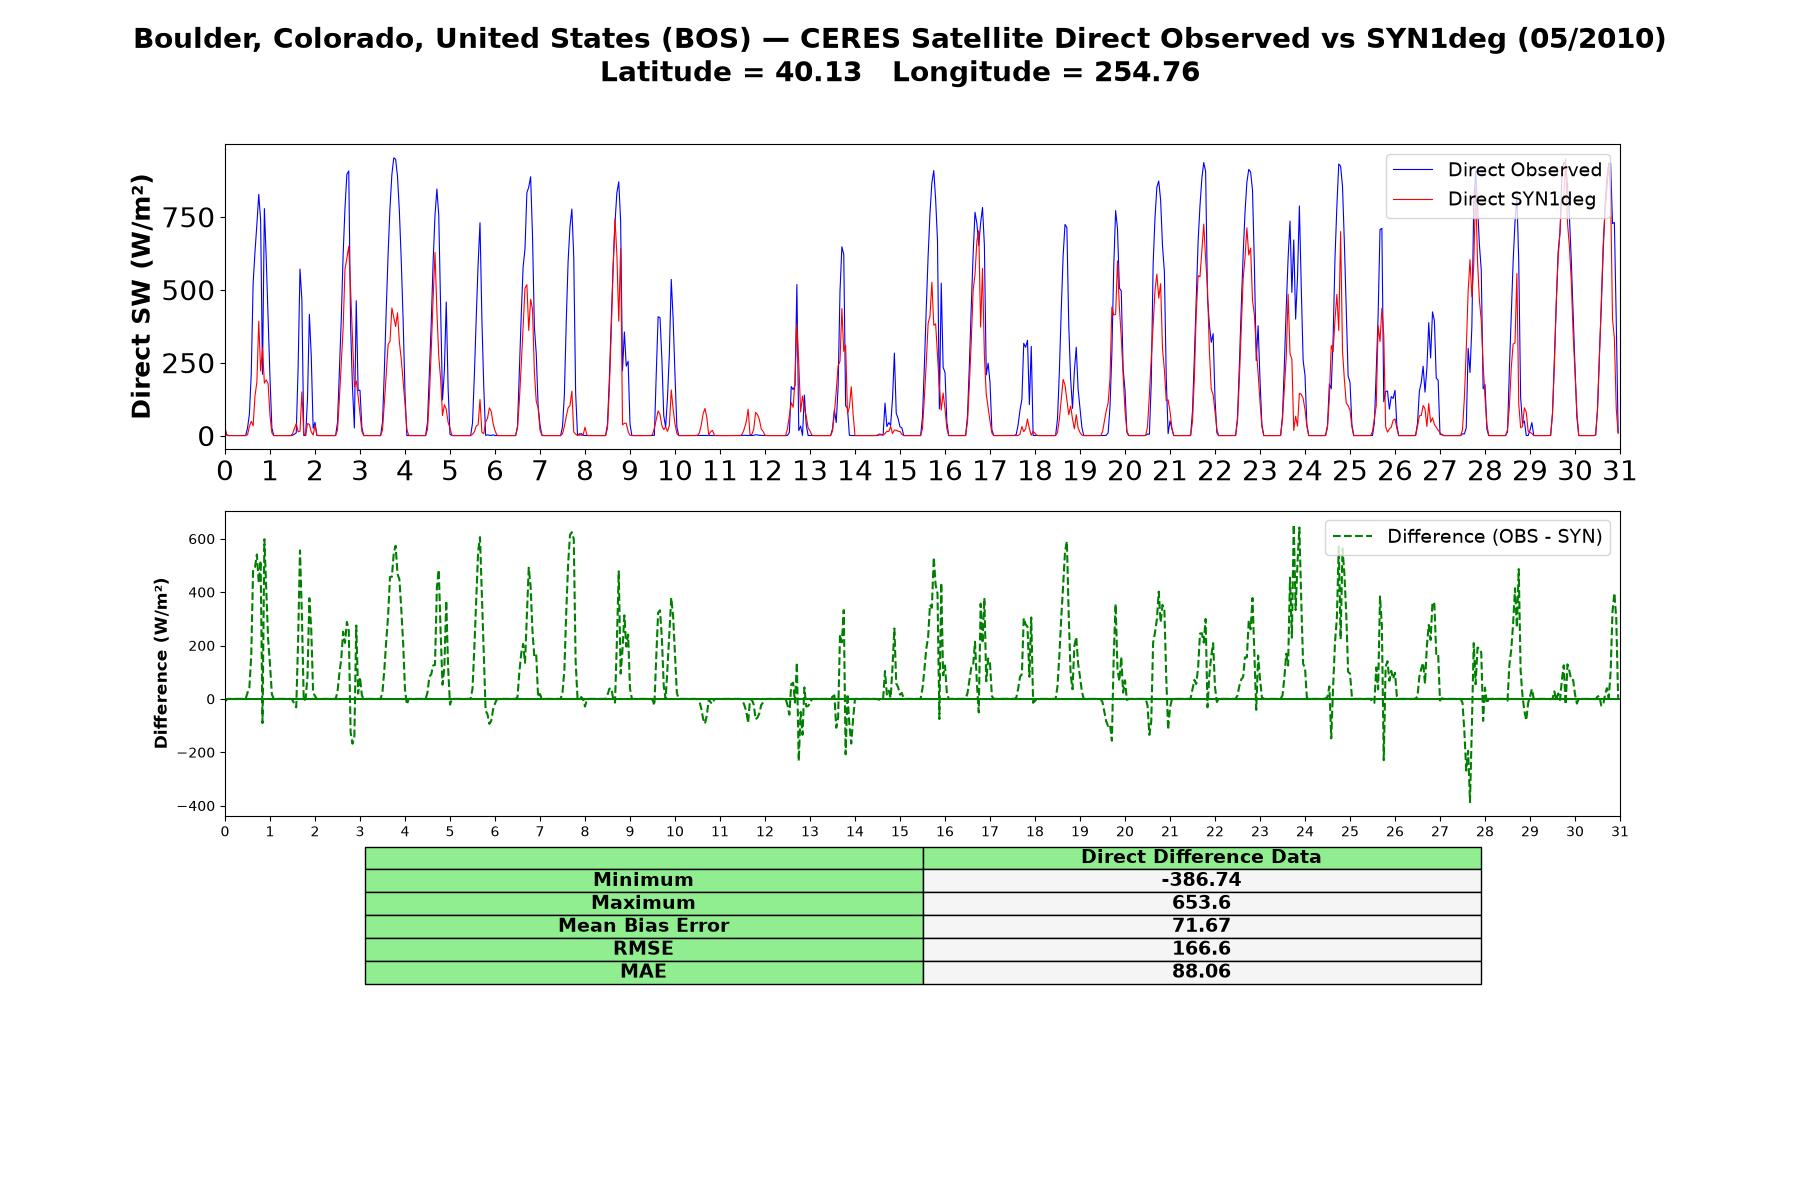Click the Difference (OBS - SYN) legend entry
The width and height of the screenshot is (1800, 1200).
1468,537
